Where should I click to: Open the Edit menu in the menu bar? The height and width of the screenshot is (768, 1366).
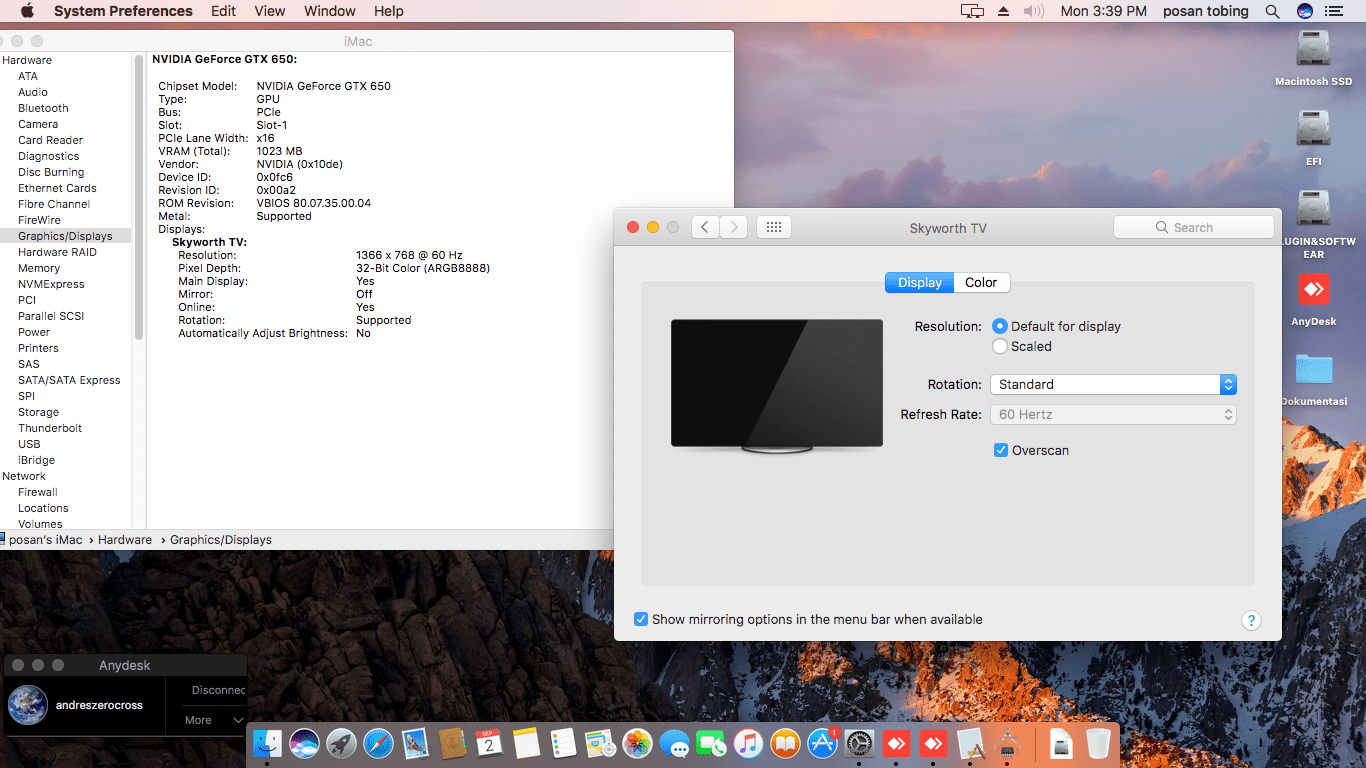point(223,11)
